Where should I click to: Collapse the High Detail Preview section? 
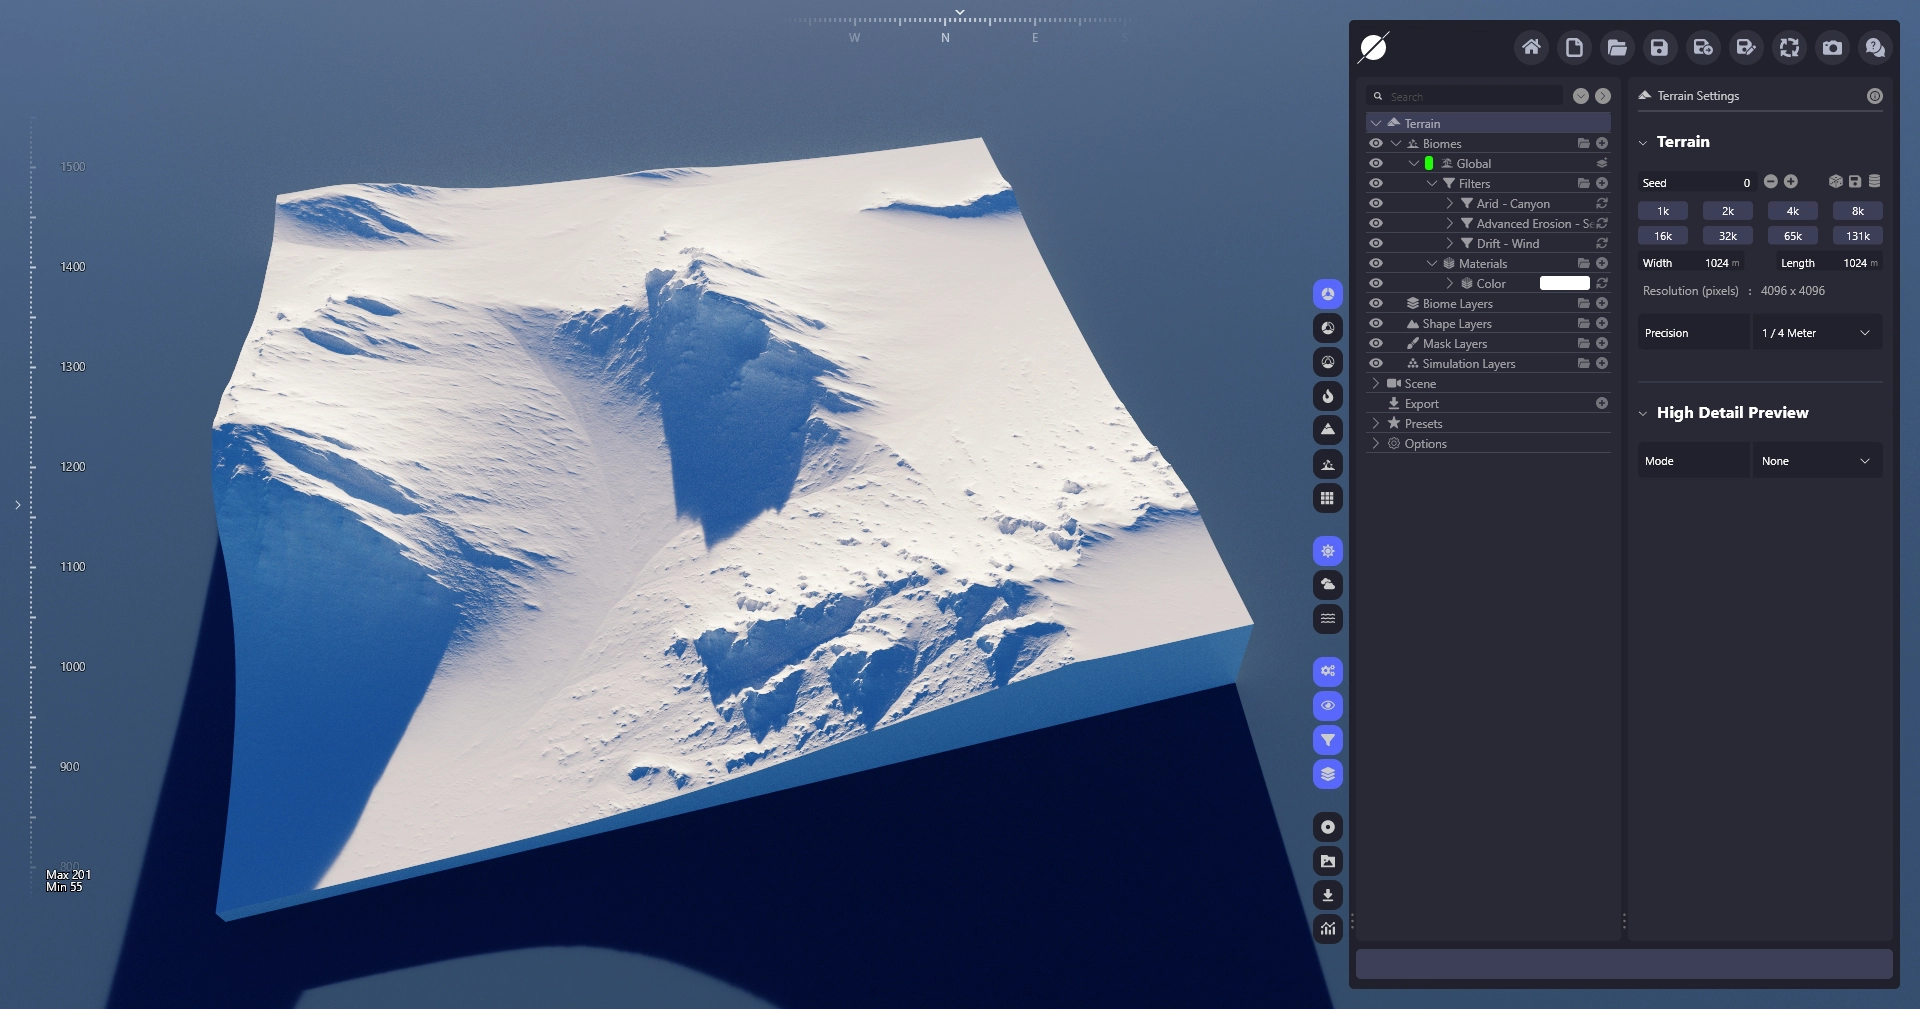click(x=1642, y=413)
